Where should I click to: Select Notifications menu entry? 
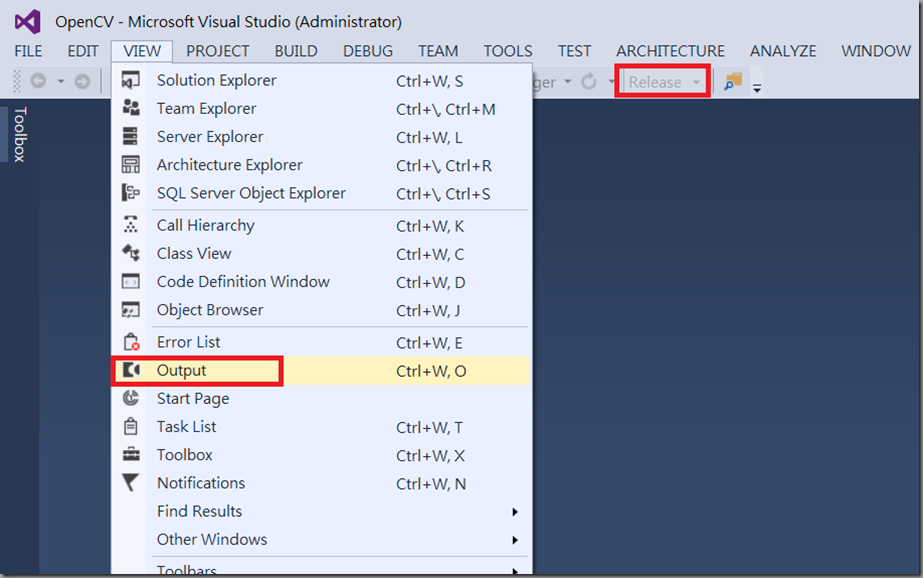[x=321, y=483]
